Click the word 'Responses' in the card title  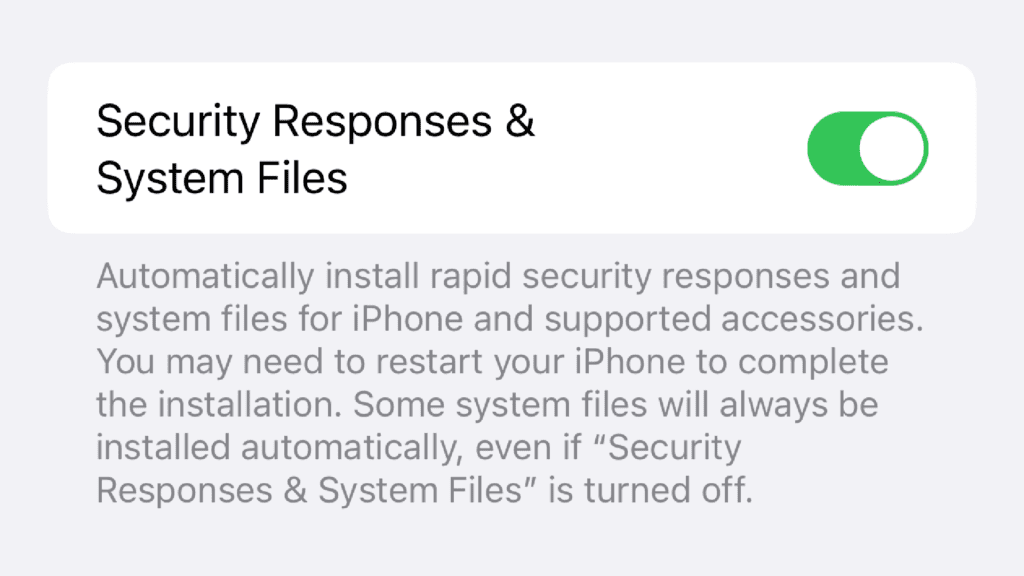click(x=382, y=122)
